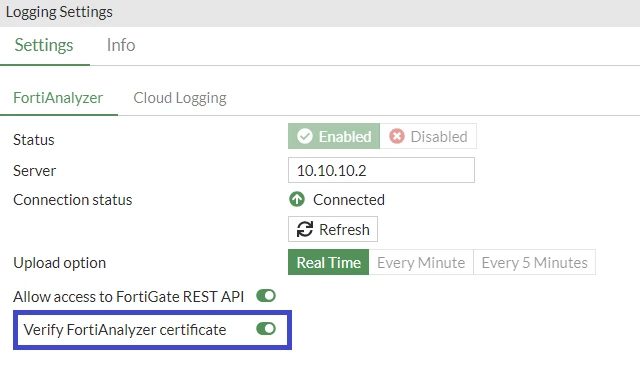Screen dimensions: 640x365
Task: Click the Upload option label
Action: coord(60,263)
